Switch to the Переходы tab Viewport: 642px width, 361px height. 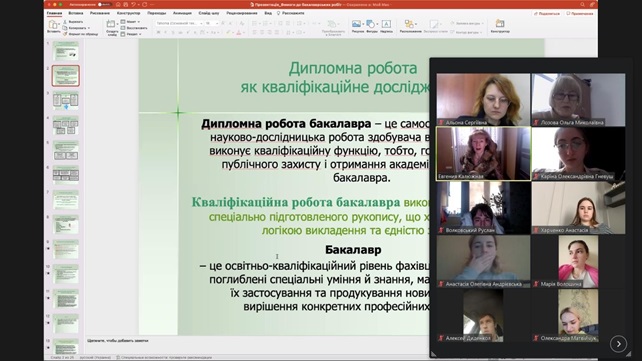pyautogui.click(x=156, y=13)
